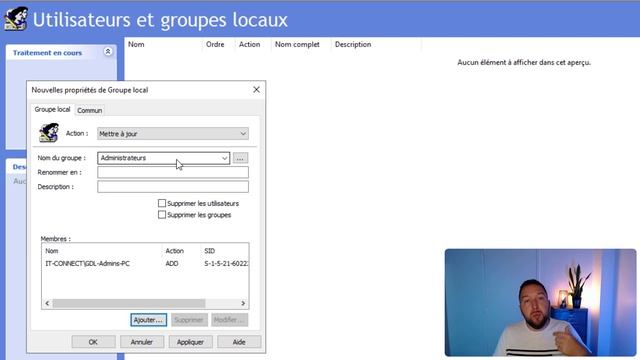The image size is (640, 360).
Task: Click the Supprimer button below the members list
Action: pos(189,320)
